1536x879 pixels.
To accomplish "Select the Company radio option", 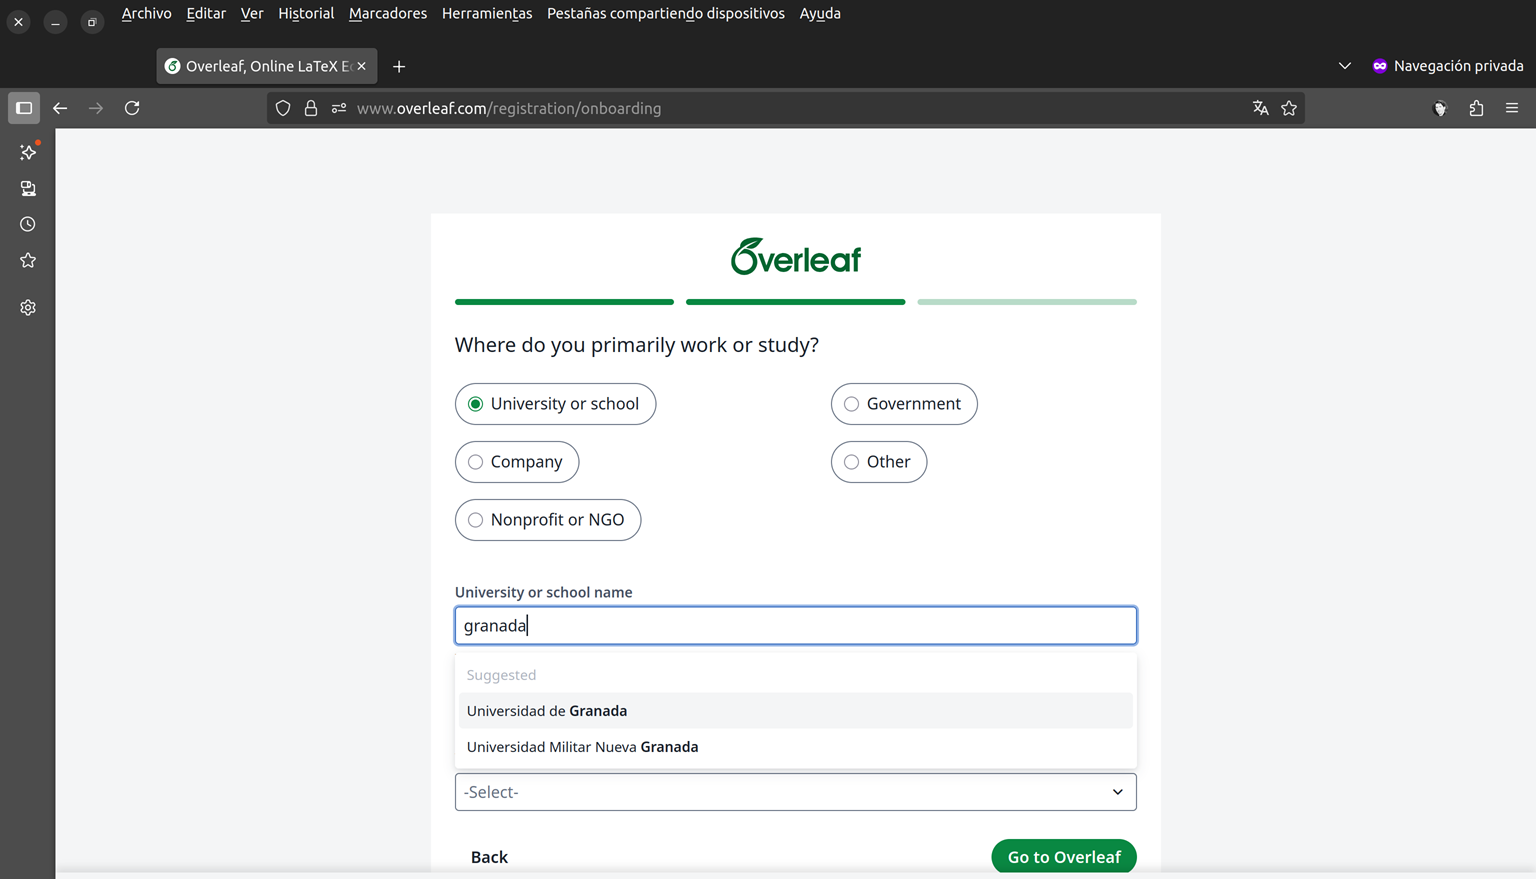I will [475, 462].
